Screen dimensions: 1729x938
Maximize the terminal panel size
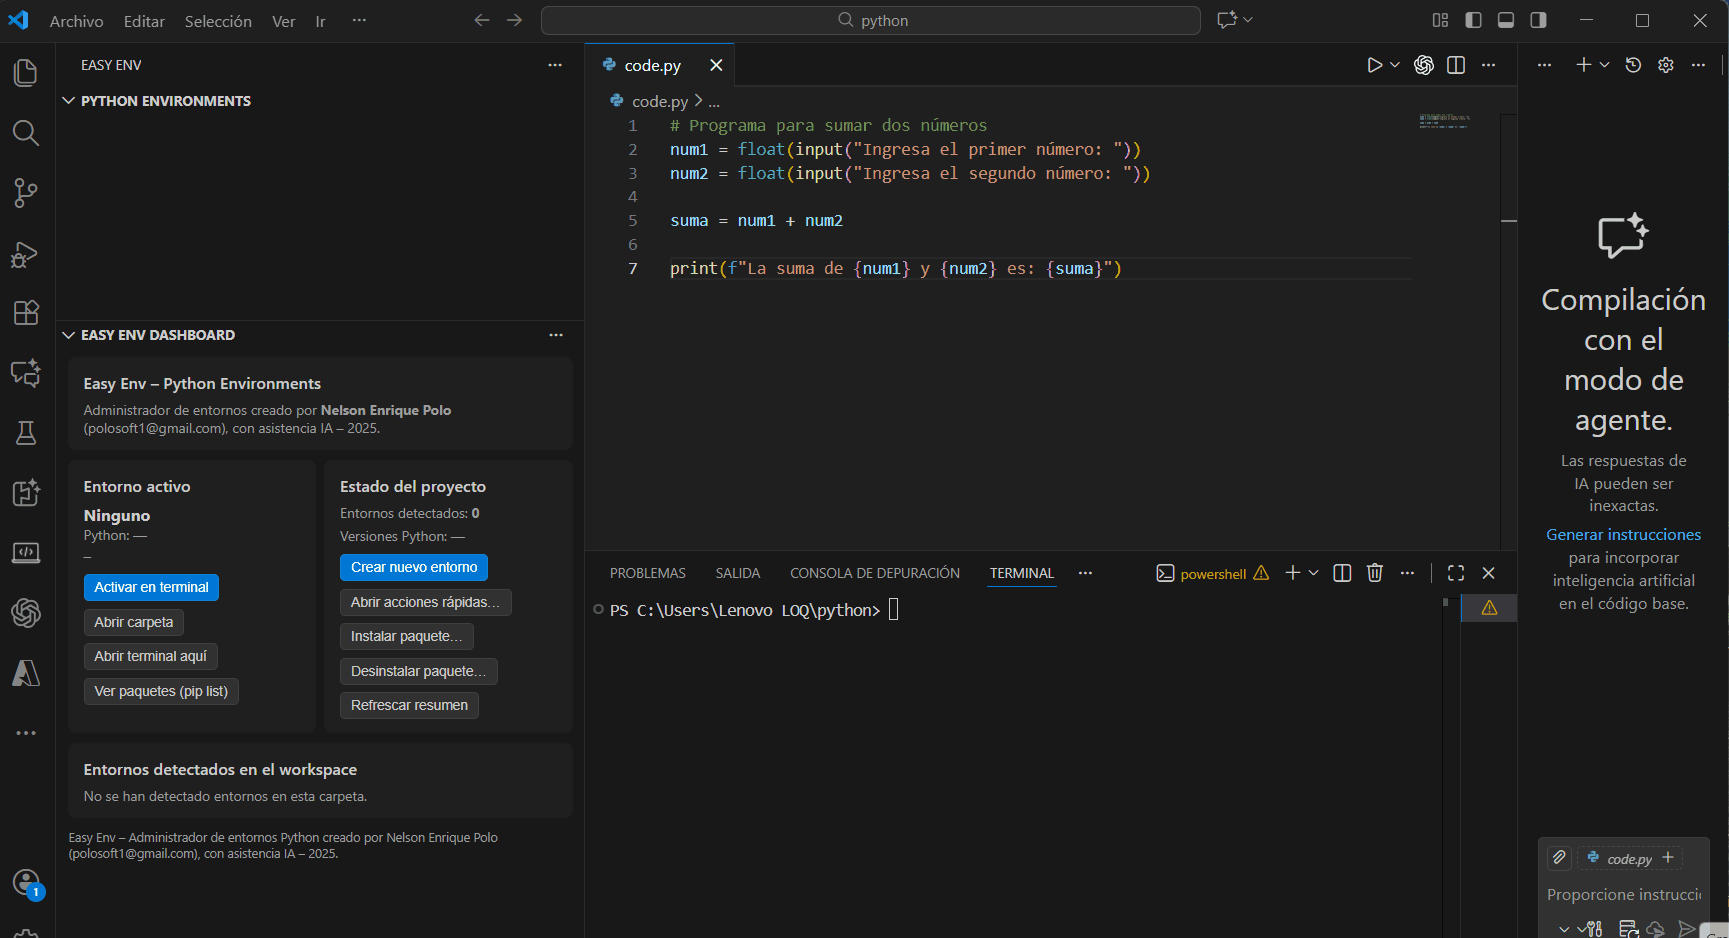[x=1456, y=573]
